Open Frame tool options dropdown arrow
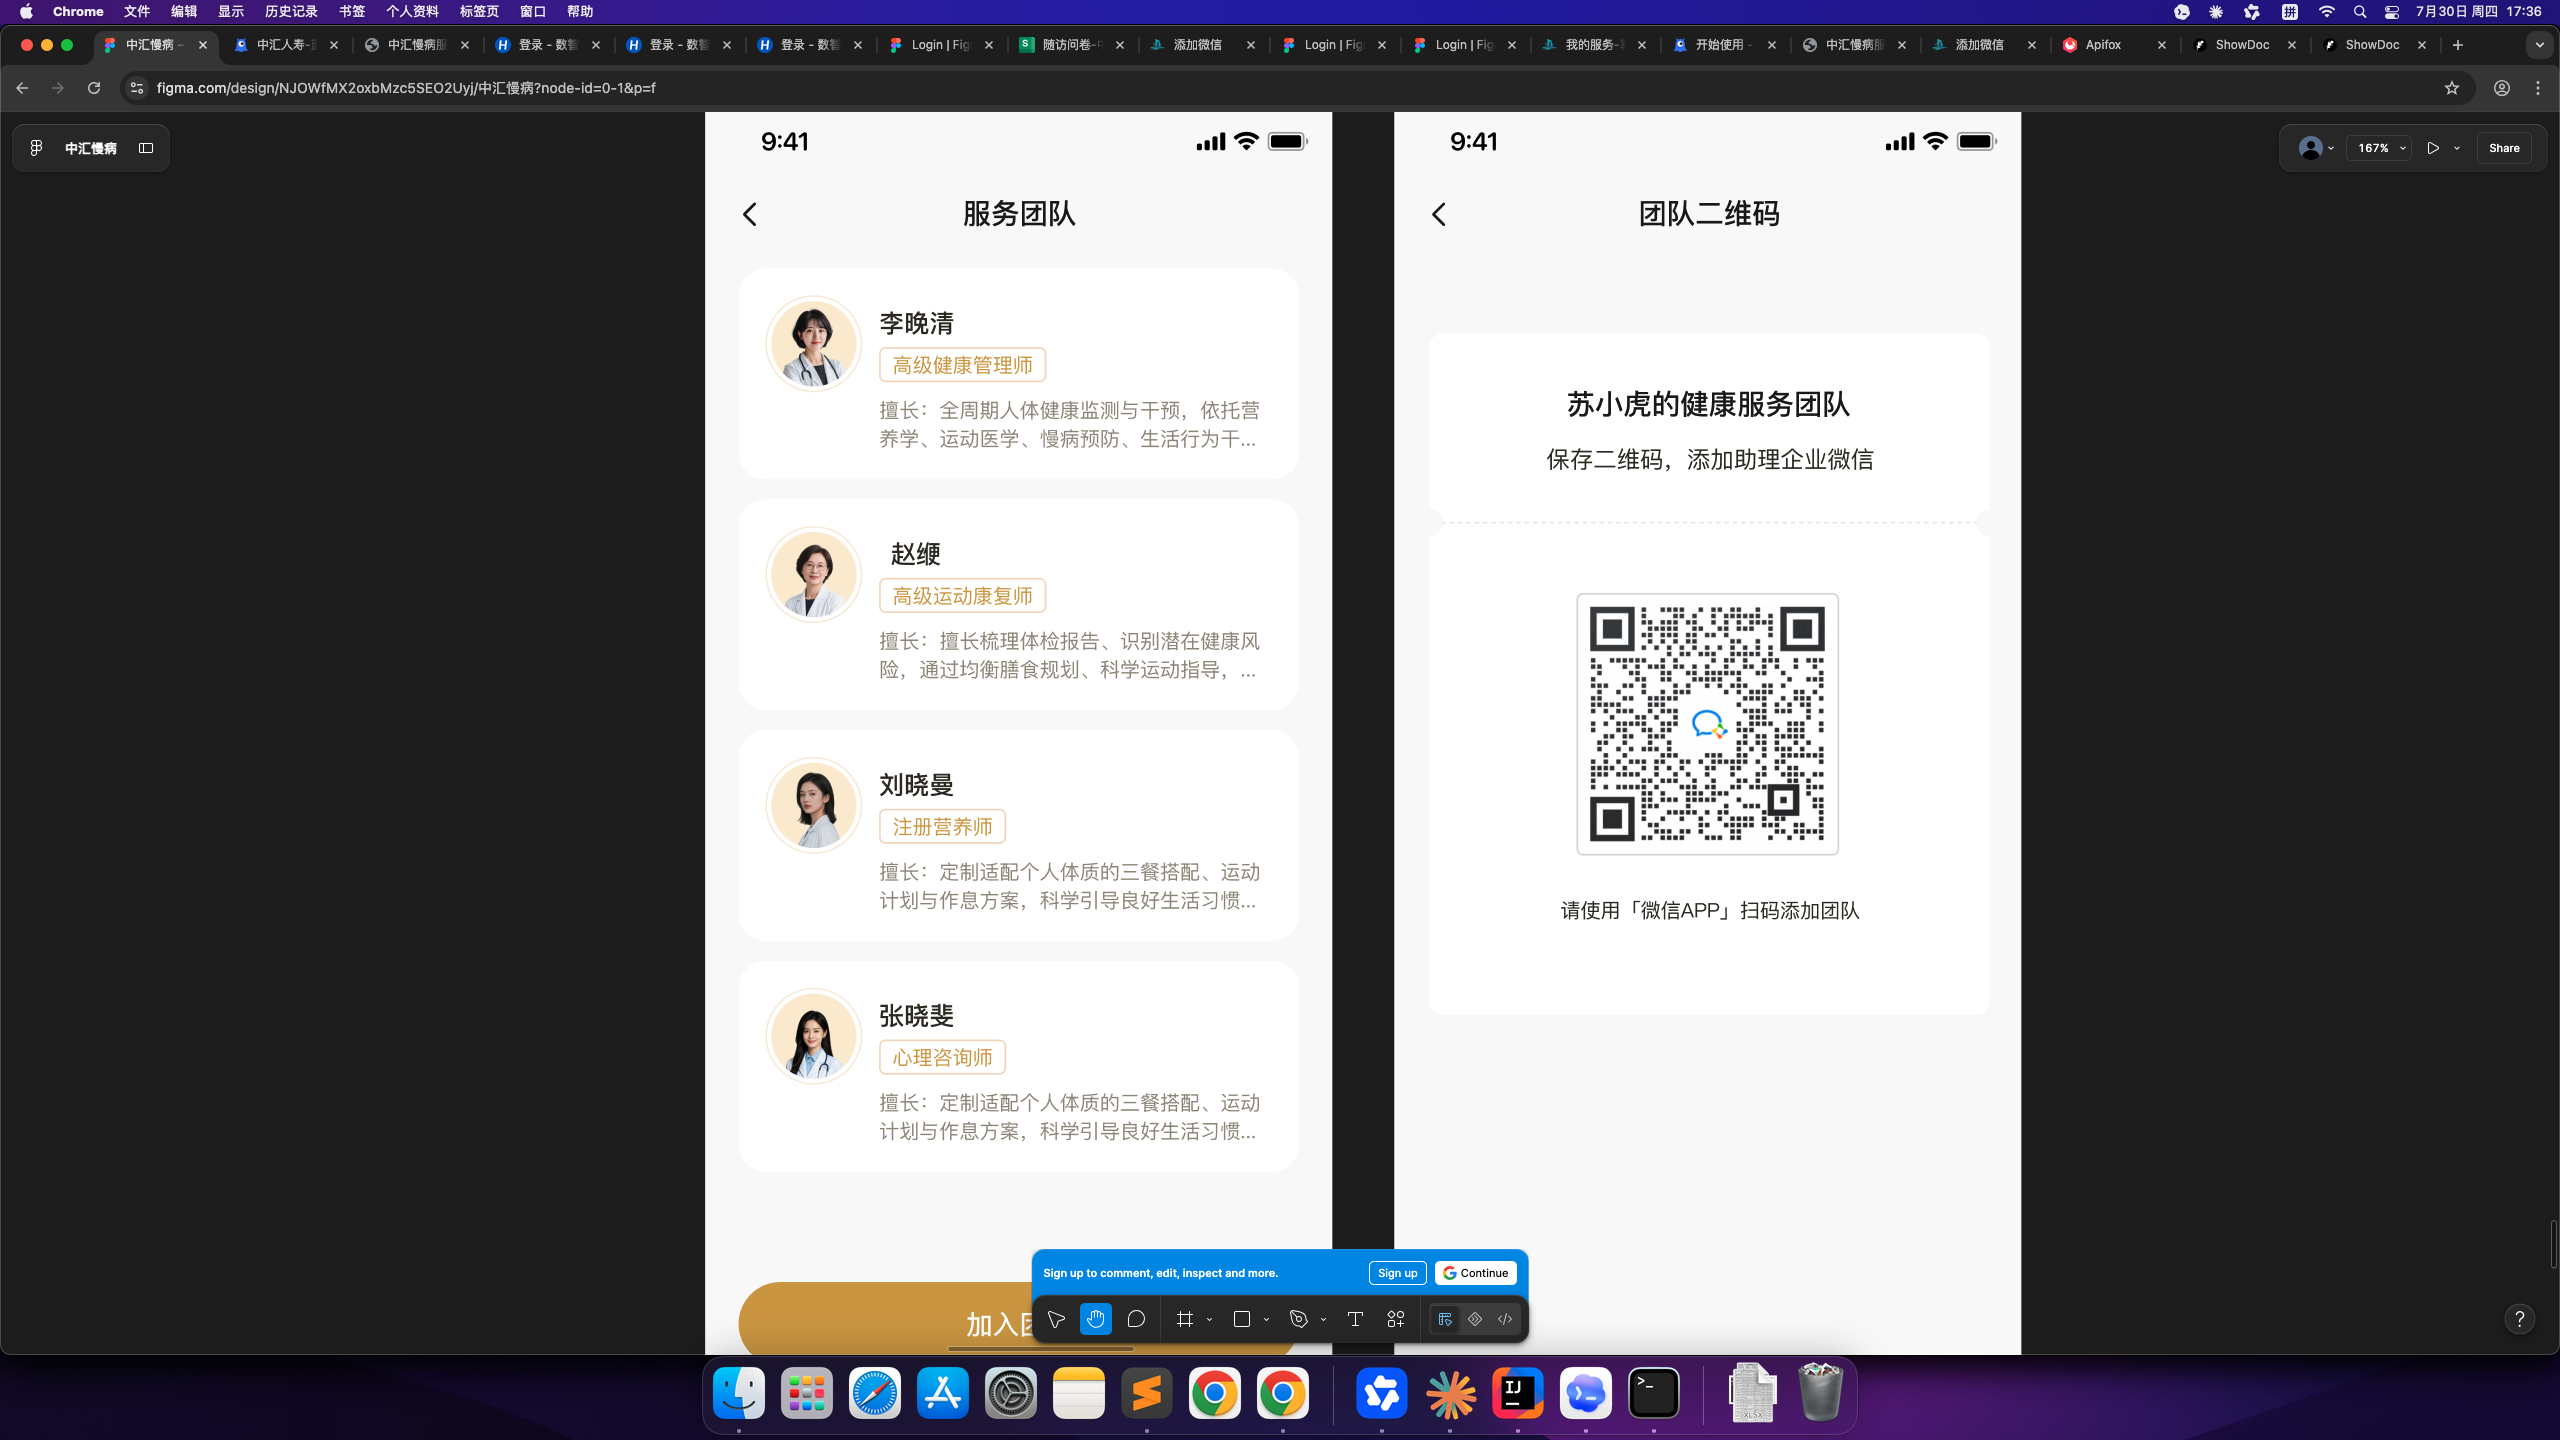2560x1440 pixels. [1210, 1320]
